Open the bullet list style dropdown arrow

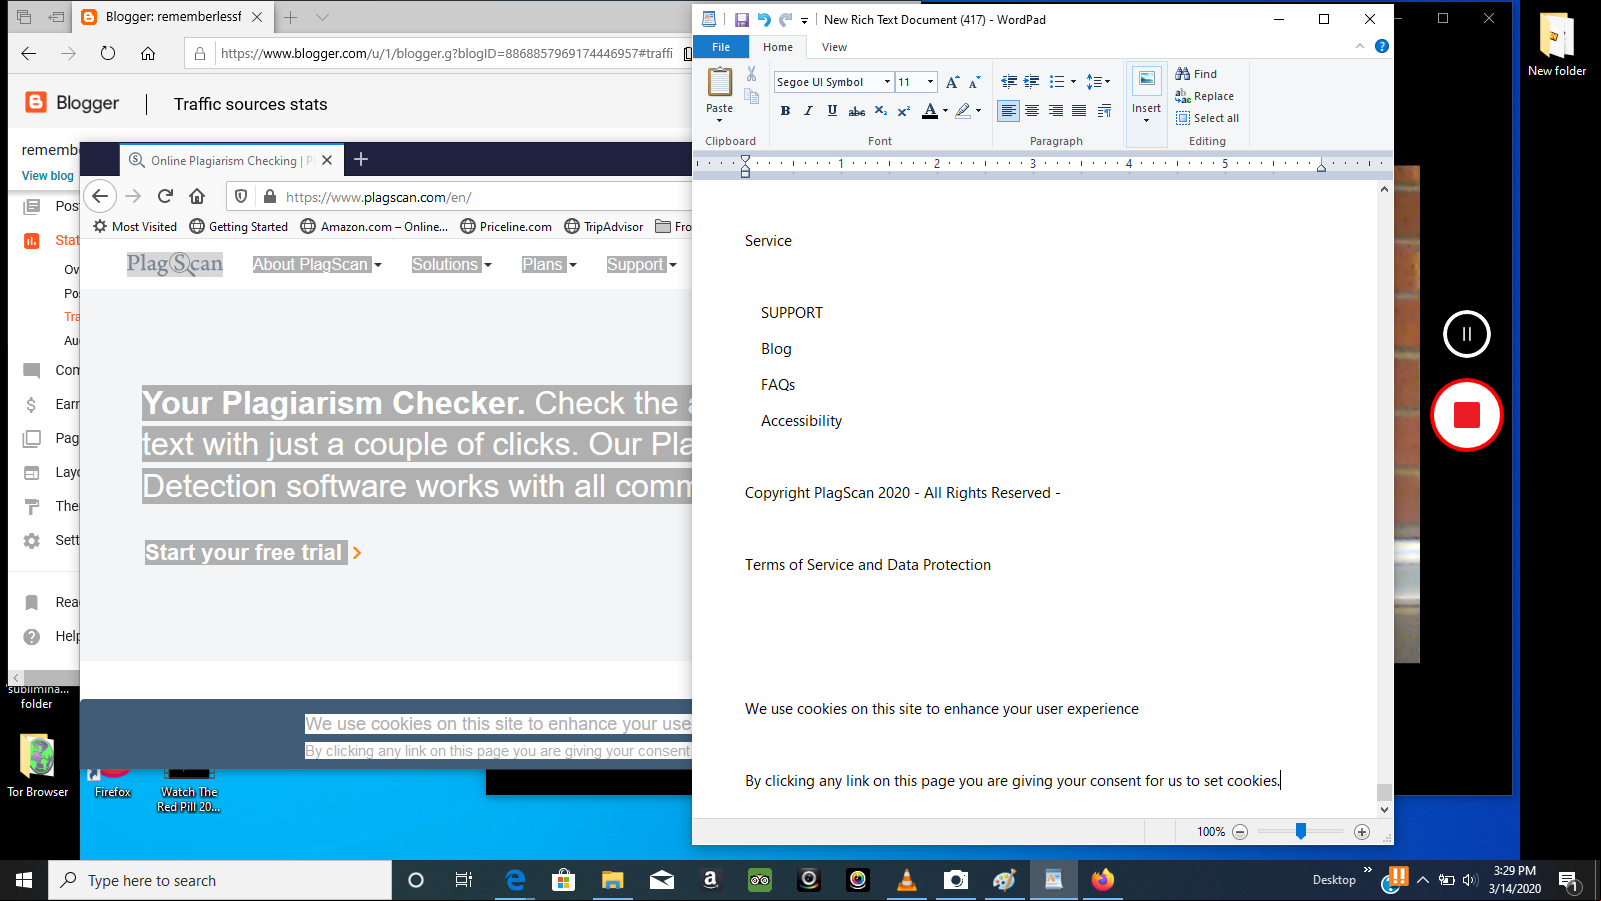(x=1073, y=82)
